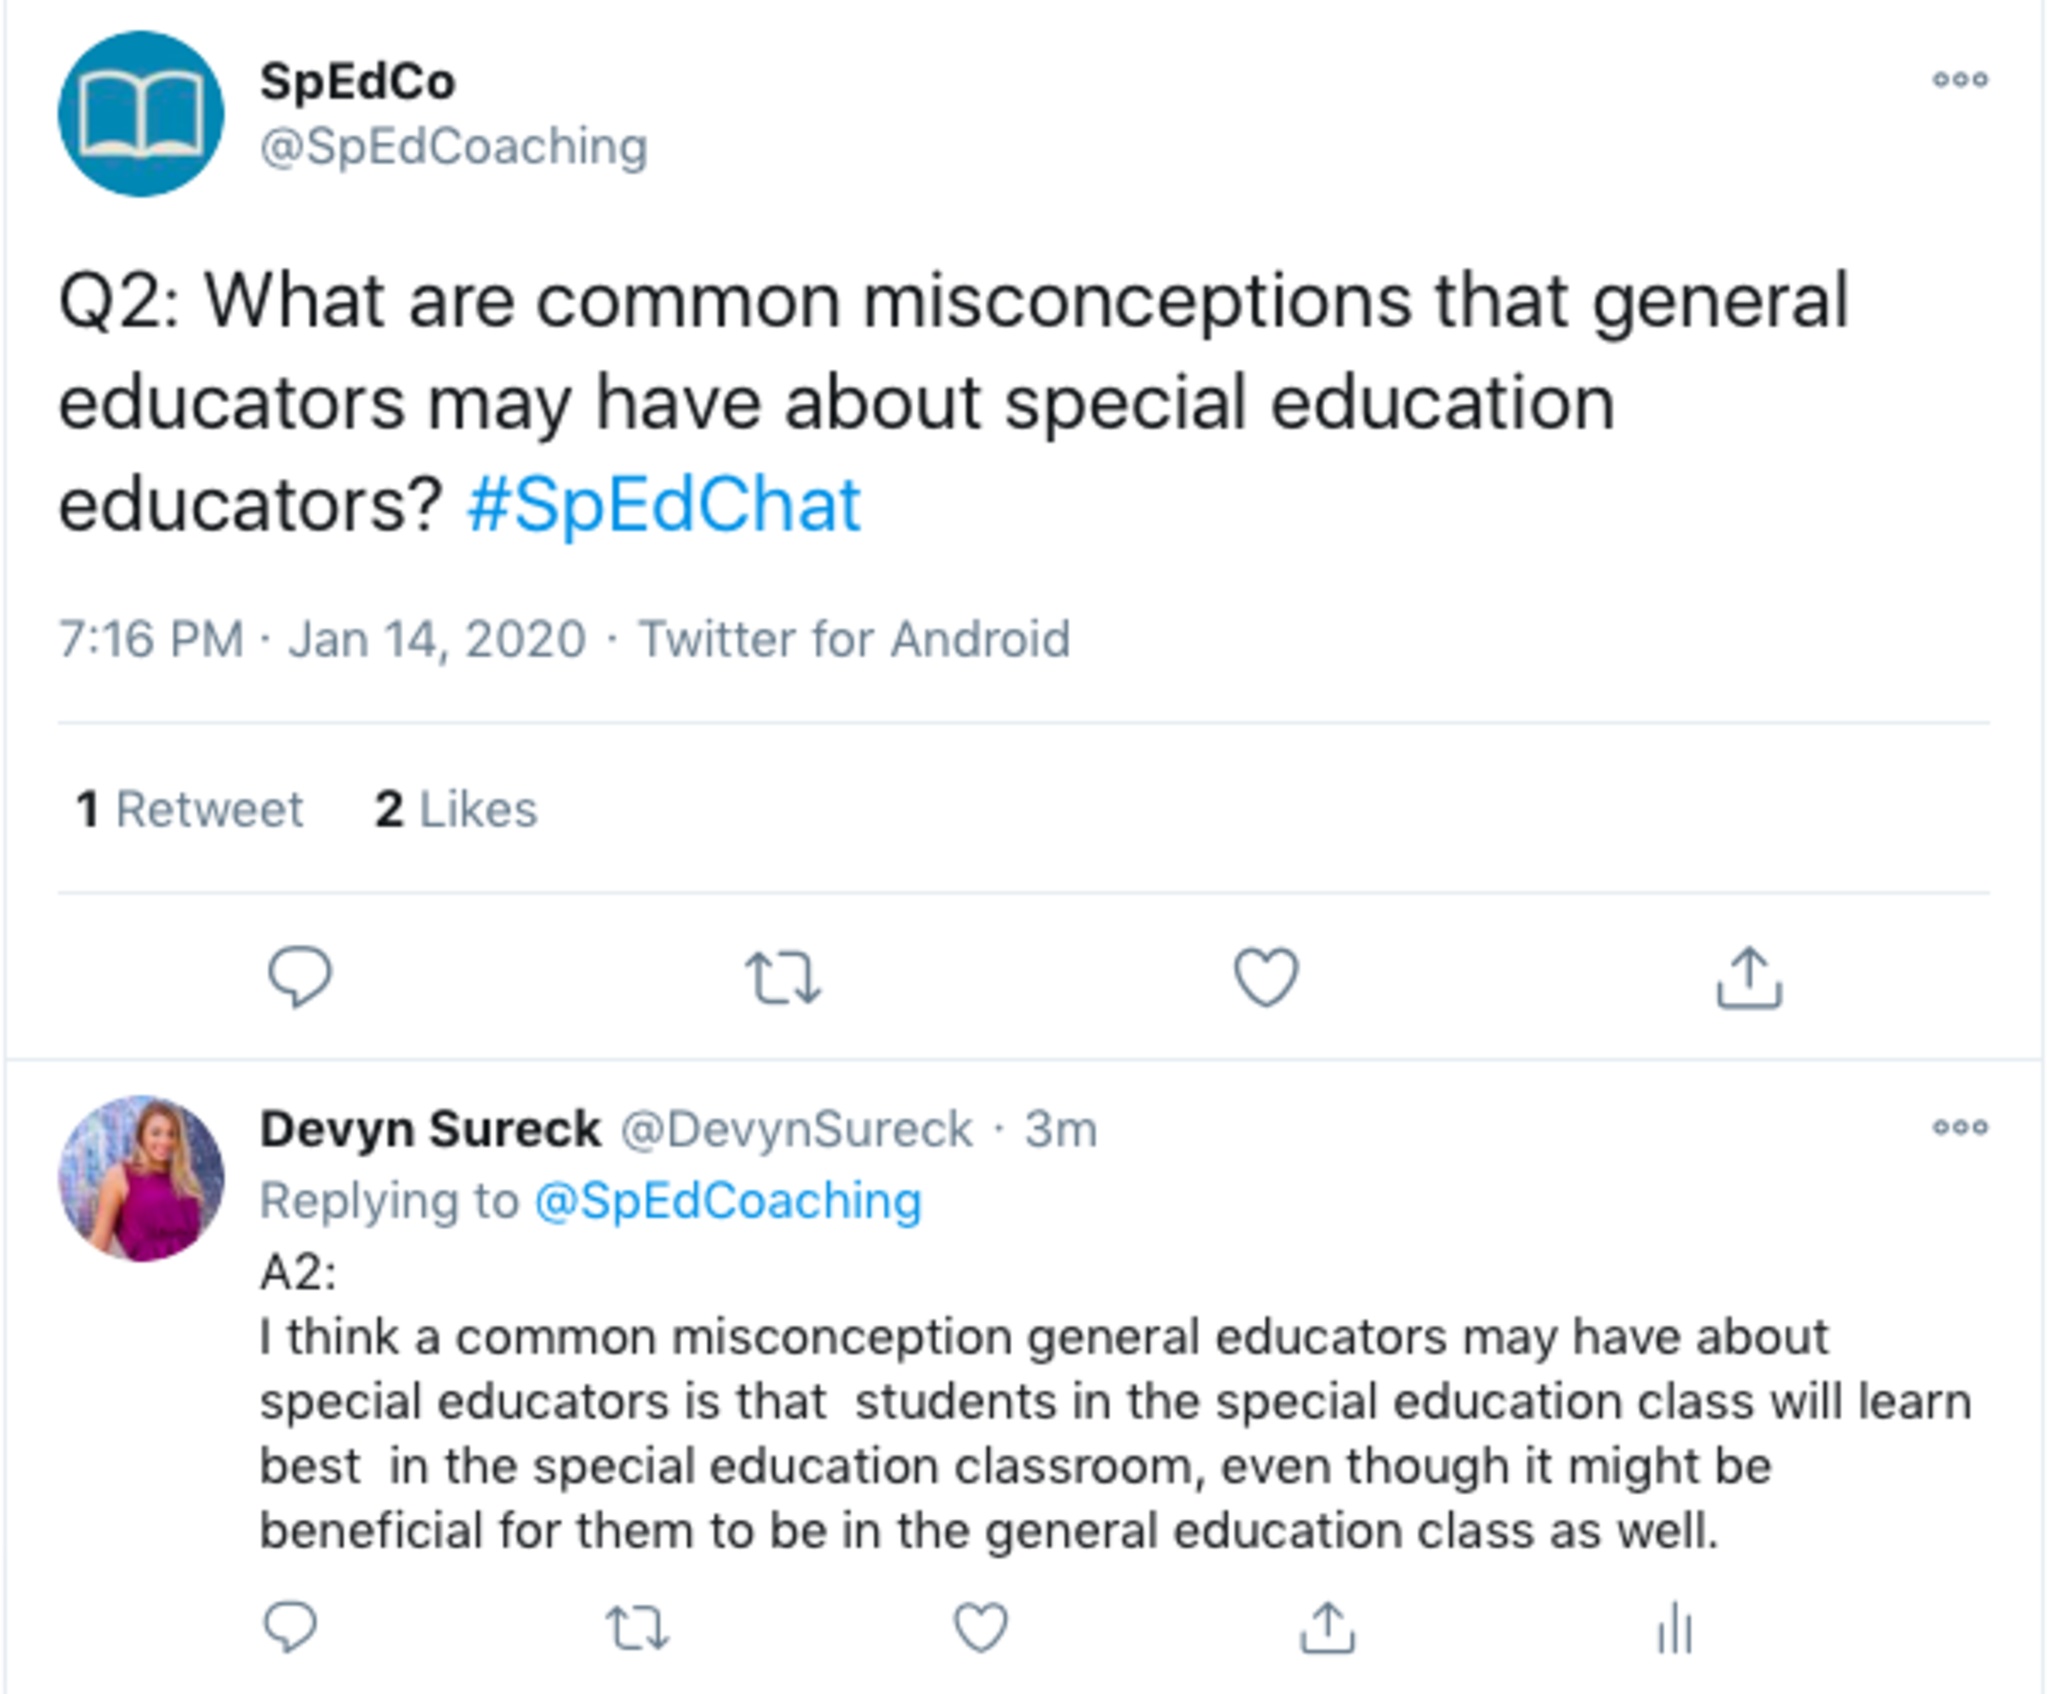
Task: Retweet the SpEdCo Q2 tweet
Action: click(x=783, y=977)
